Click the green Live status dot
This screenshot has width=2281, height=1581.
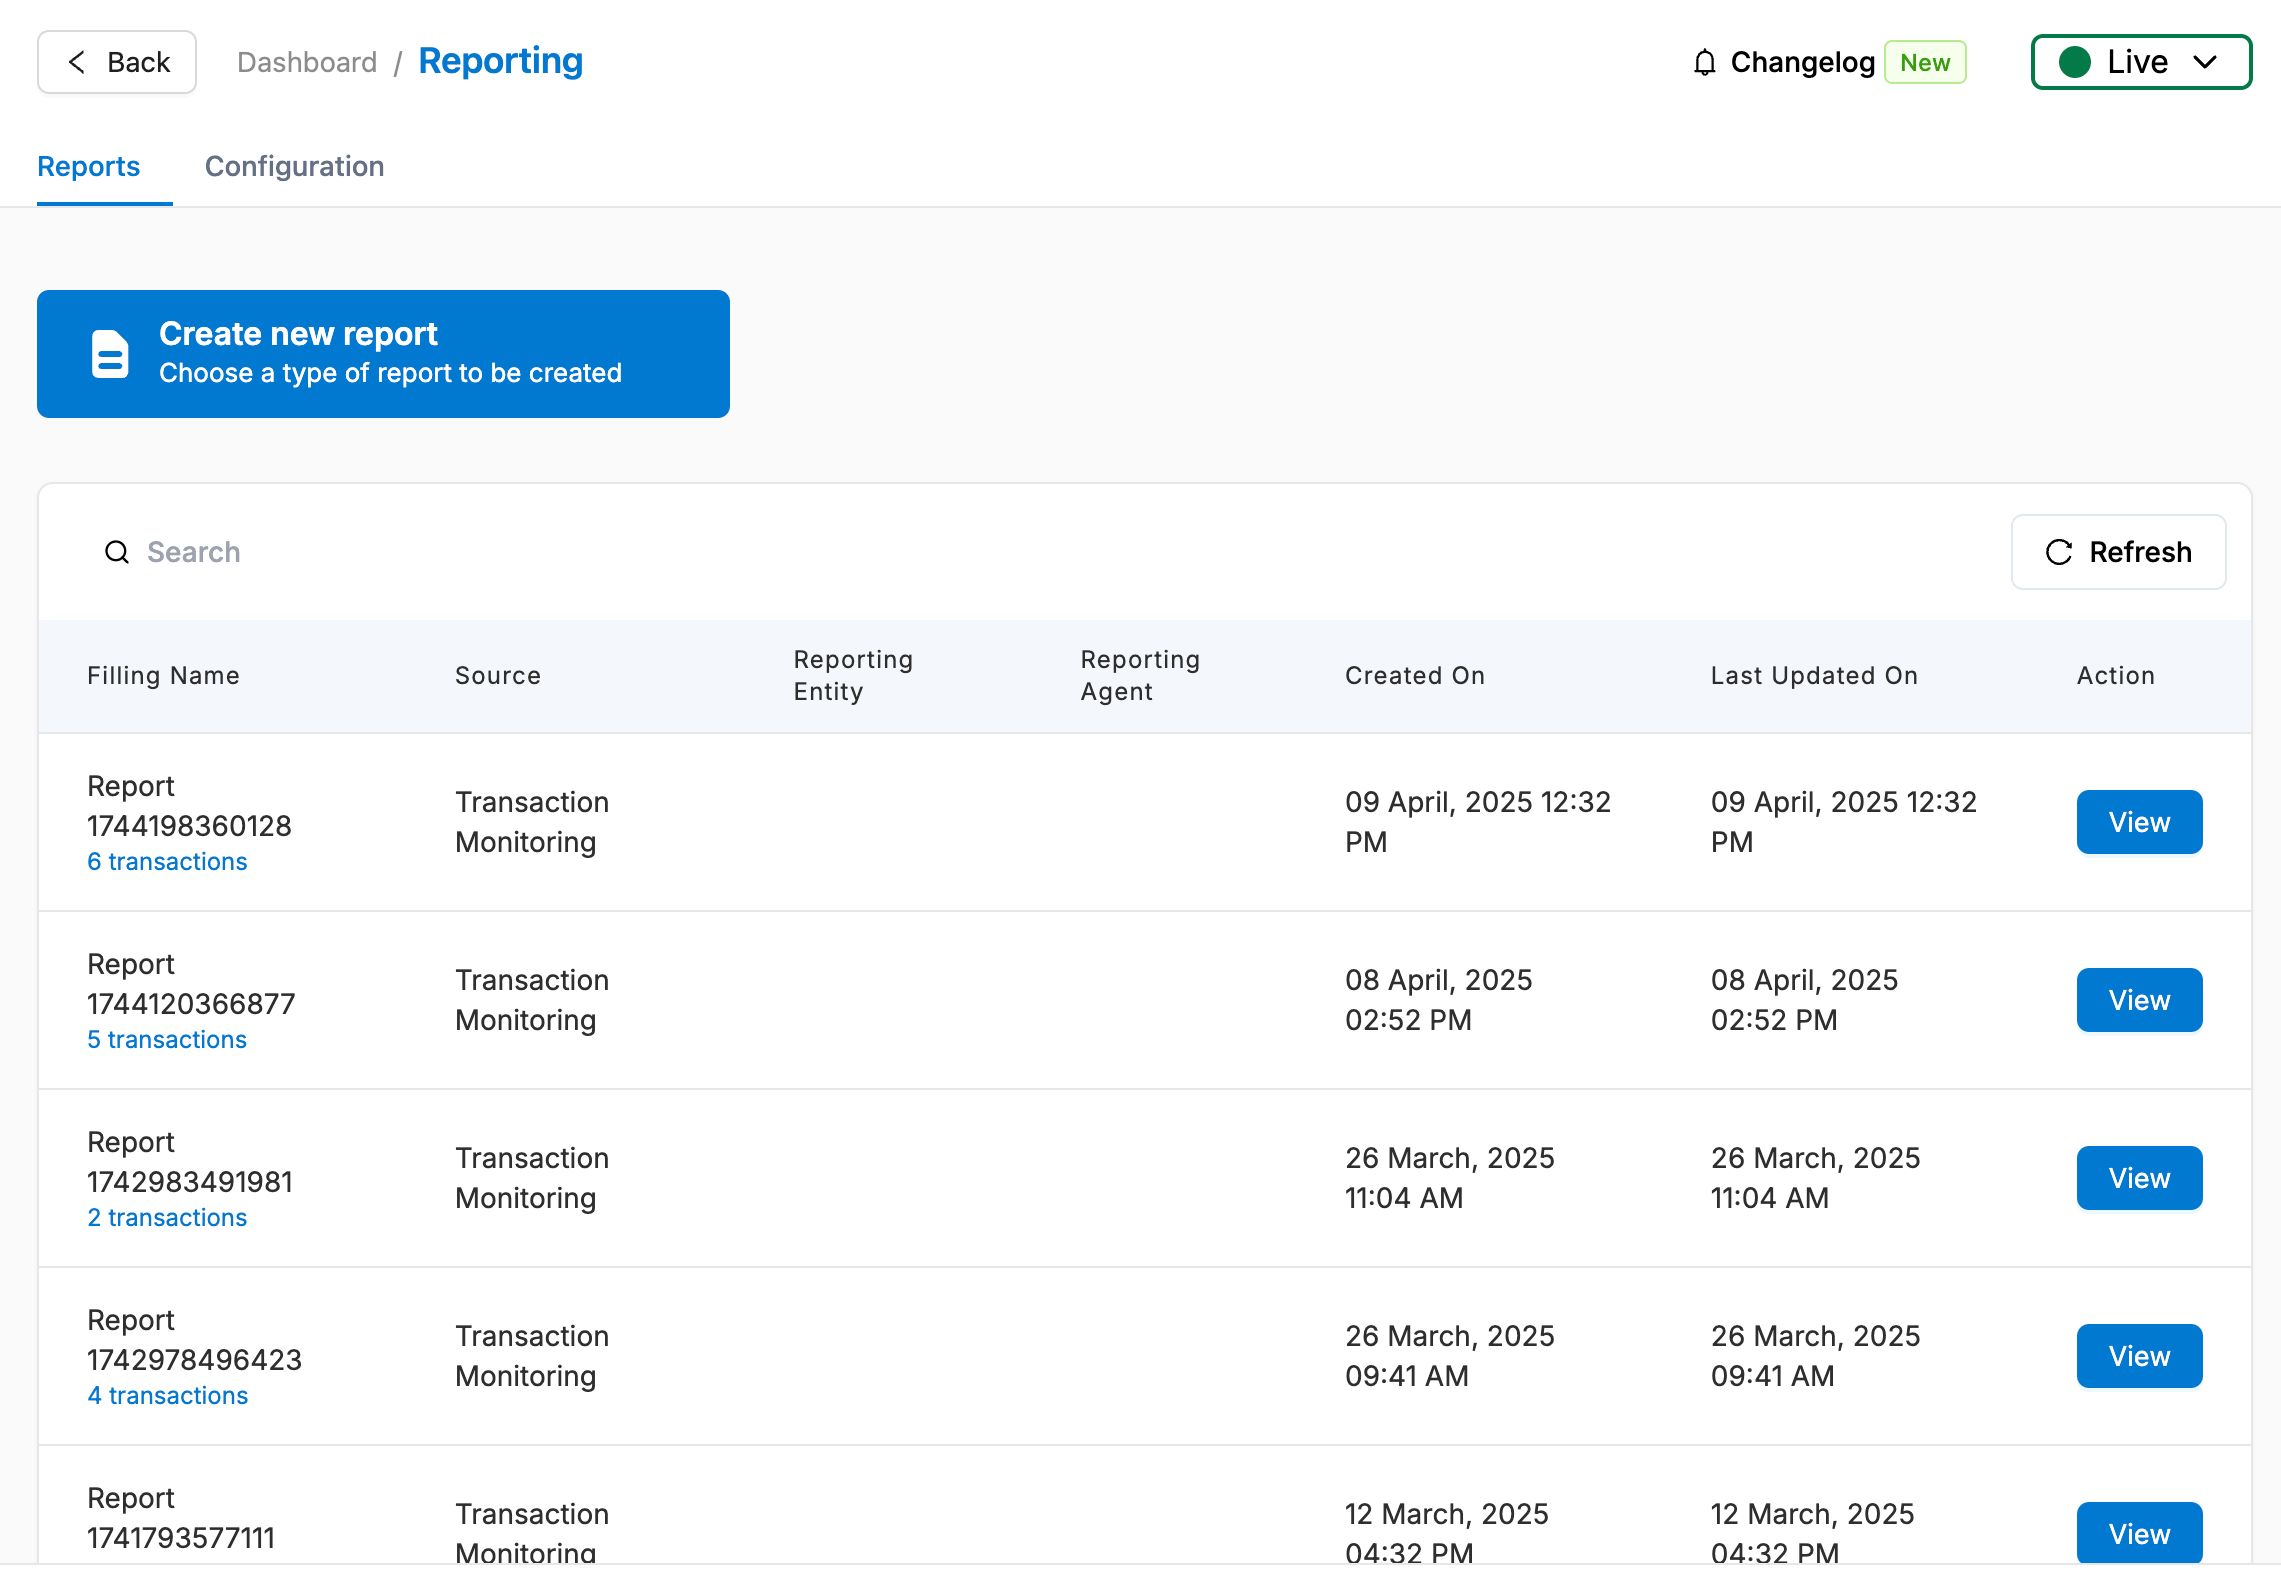(x=2075, y=62)
